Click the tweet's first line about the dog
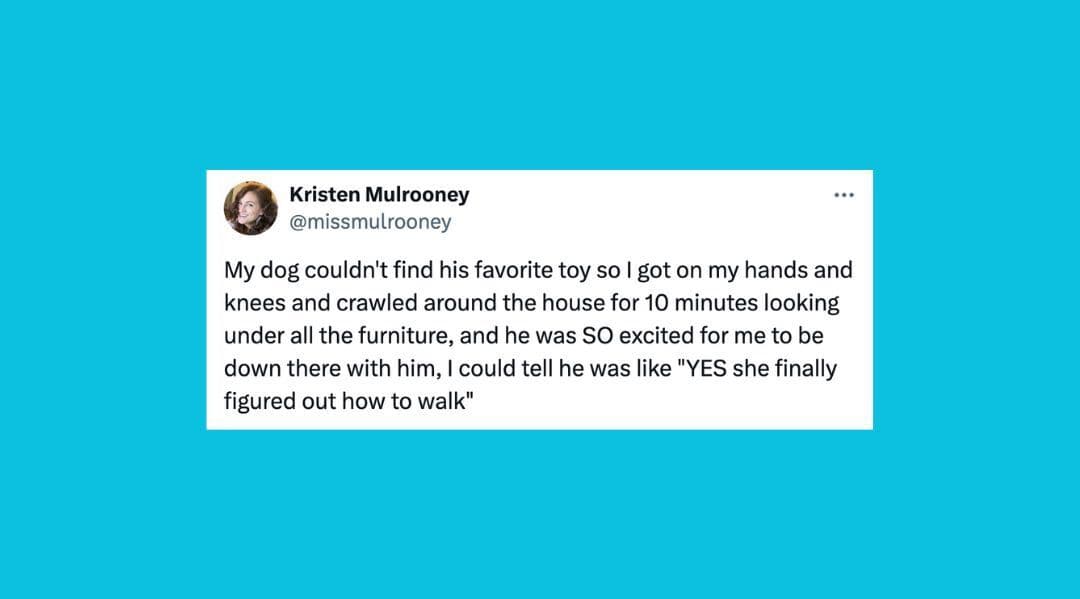 point(537,271)
